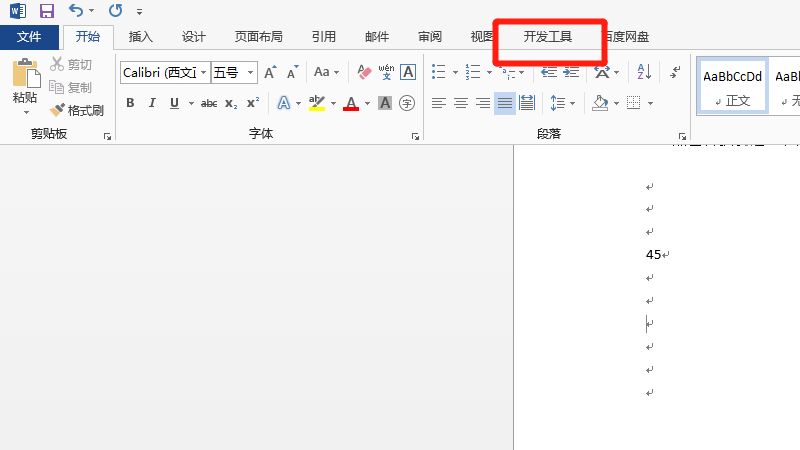Click the Sort A-Z icon
The width and height of the screenshot is (800, 450).
pyautogui.click(x=644, y=72)
